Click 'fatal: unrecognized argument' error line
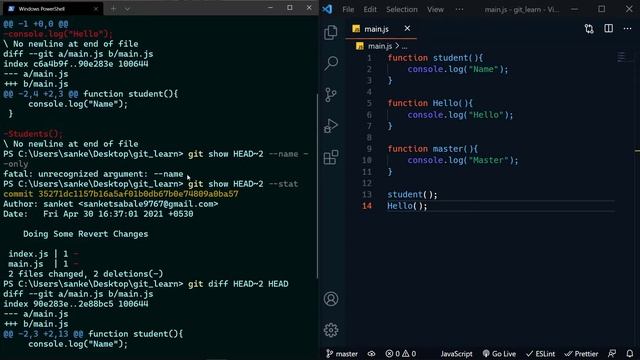Screen dimensions: 640x360 point(93,174)
